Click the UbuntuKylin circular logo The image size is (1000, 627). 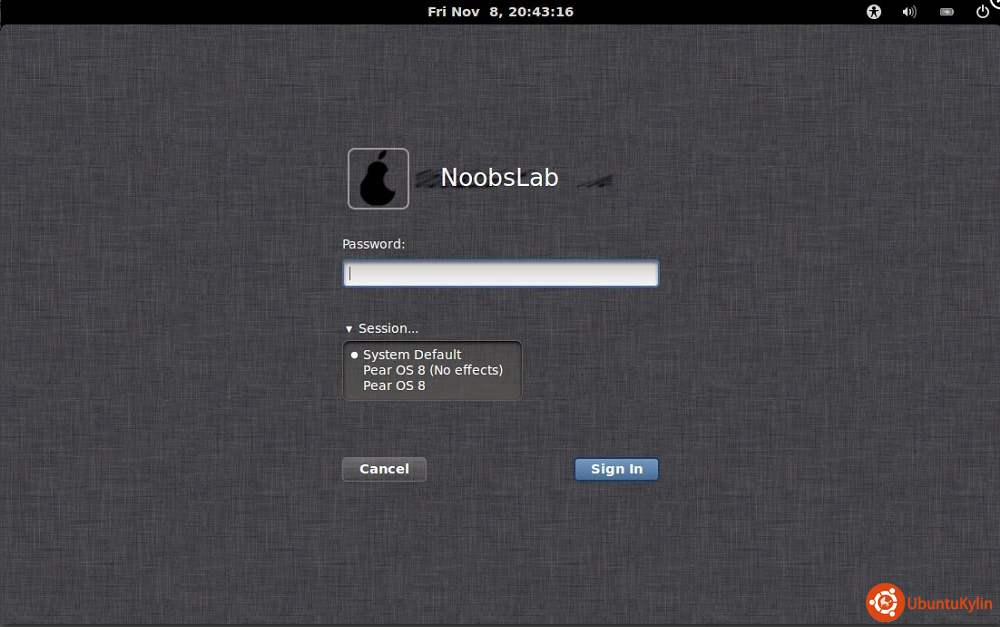[884, 602]
